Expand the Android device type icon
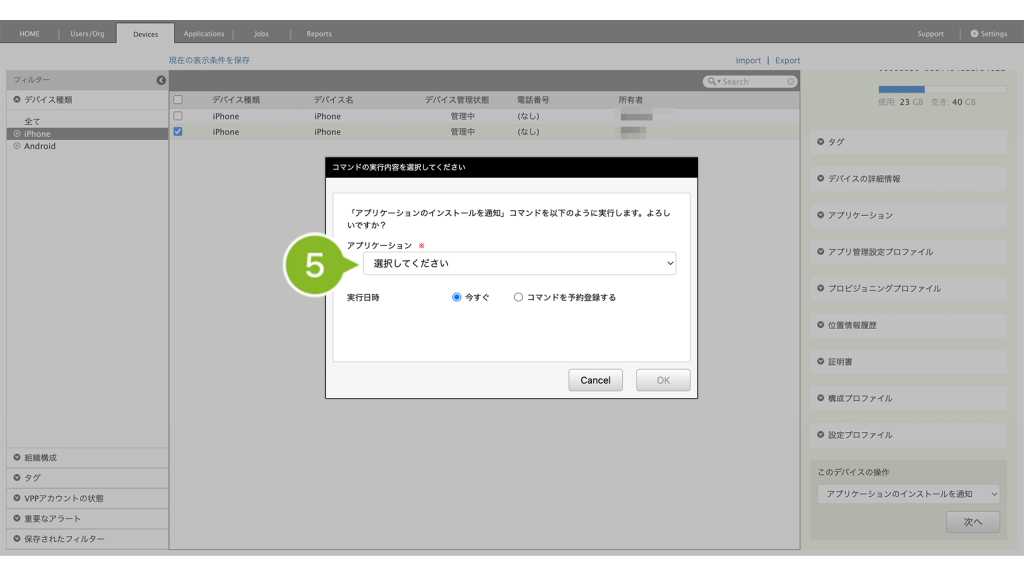This screenshot has height=576, width=1024. pyautogui.click(x=17, y=146)
